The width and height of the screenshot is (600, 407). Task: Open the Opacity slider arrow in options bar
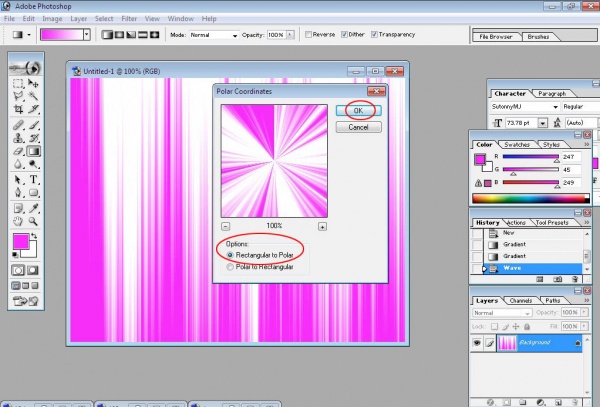tap(290, 35)
